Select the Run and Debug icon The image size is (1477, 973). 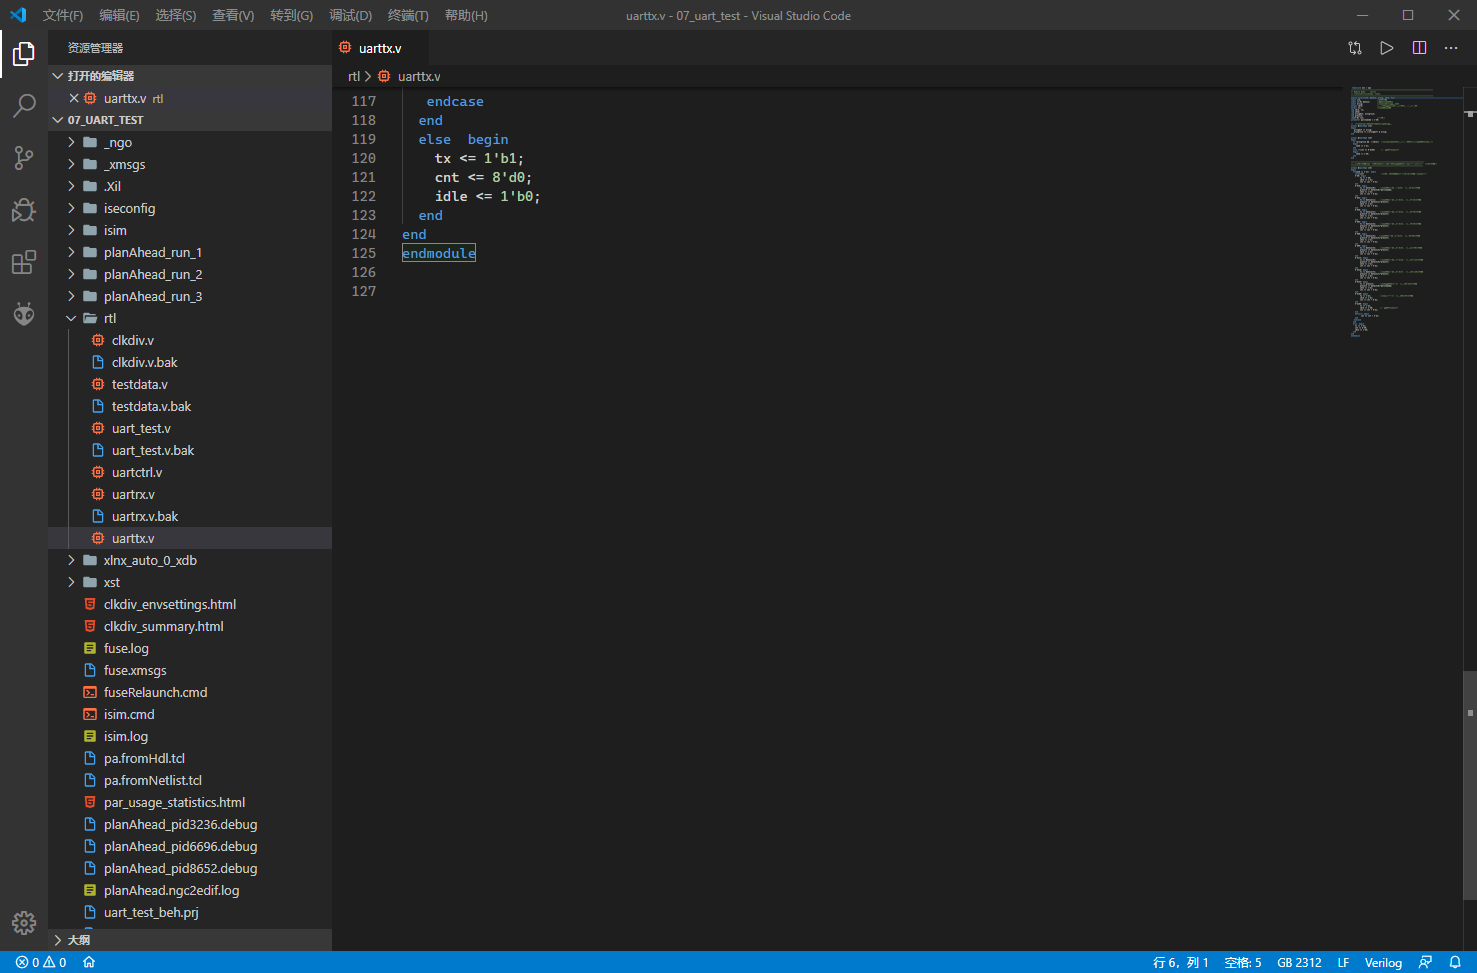click(x=24, y=210)
